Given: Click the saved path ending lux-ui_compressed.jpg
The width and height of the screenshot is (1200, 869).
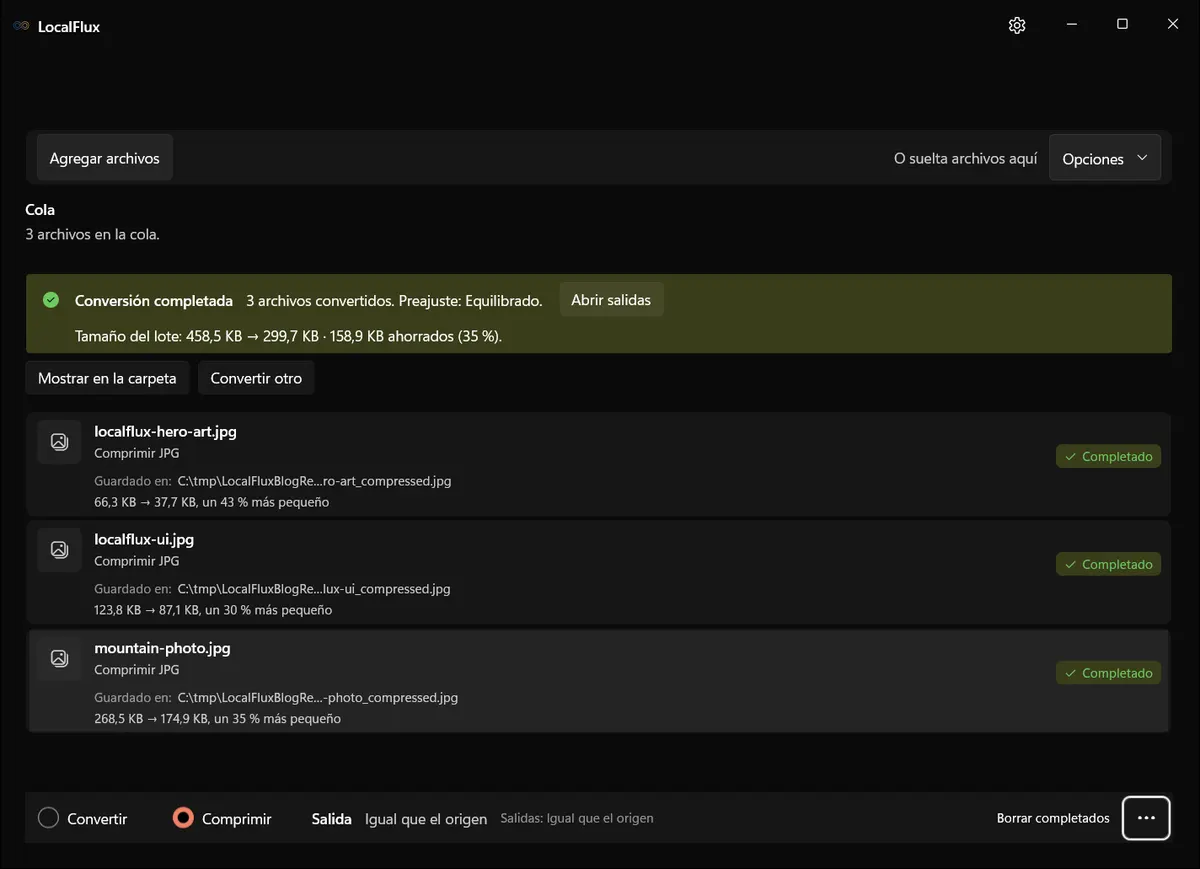Looking at the screenshot, I should pos(314,589).
